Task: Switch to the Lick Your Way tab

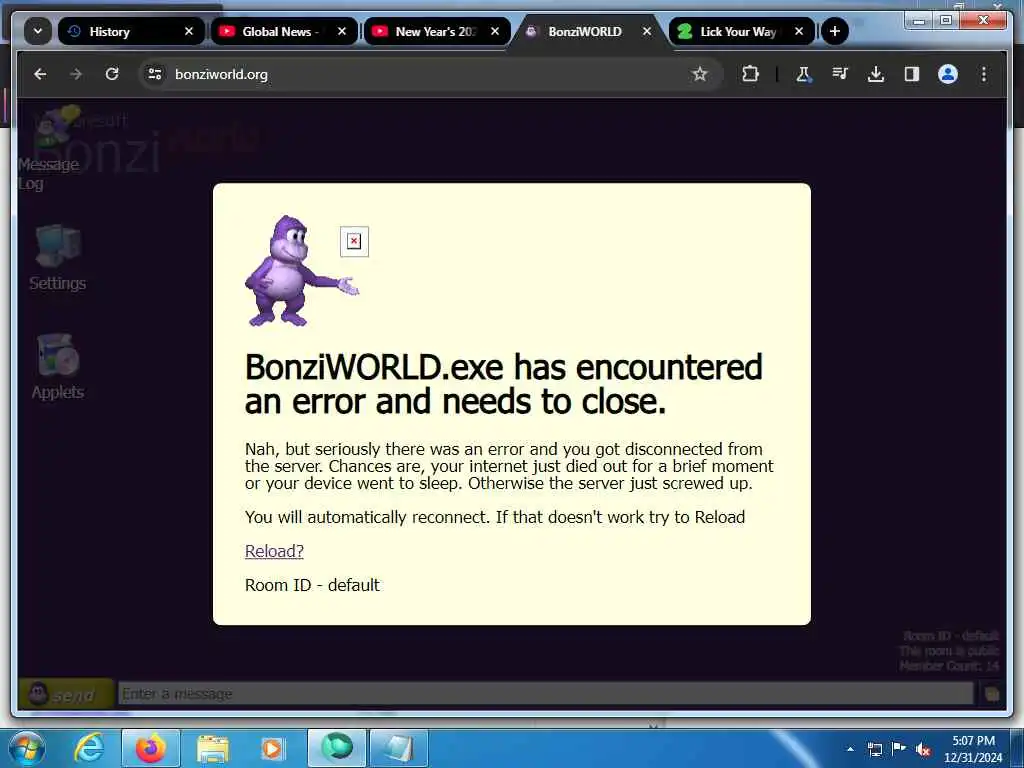Action: click(742, 31)
